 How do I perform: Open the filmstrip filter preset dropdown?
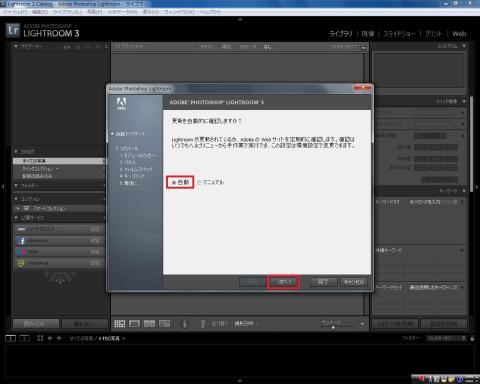pos(446,338)
